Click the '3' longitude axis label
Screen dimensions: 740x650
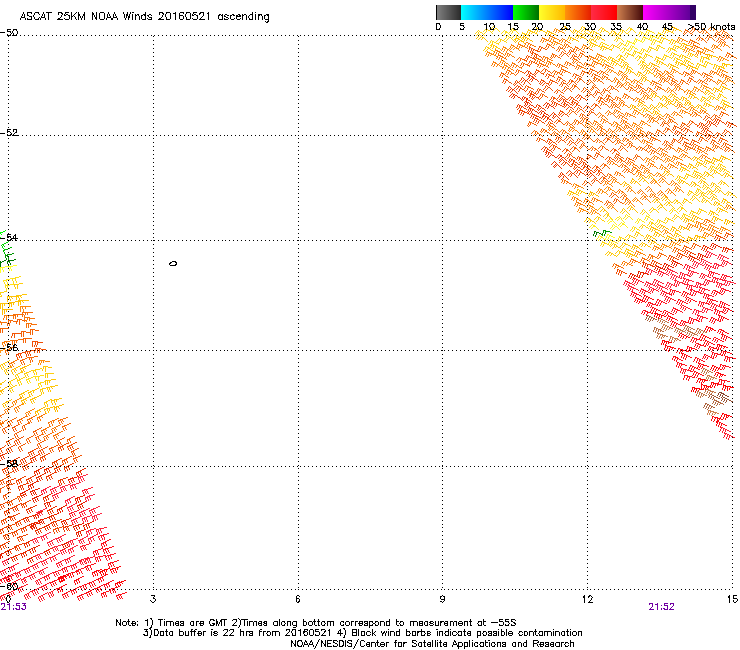153,599
